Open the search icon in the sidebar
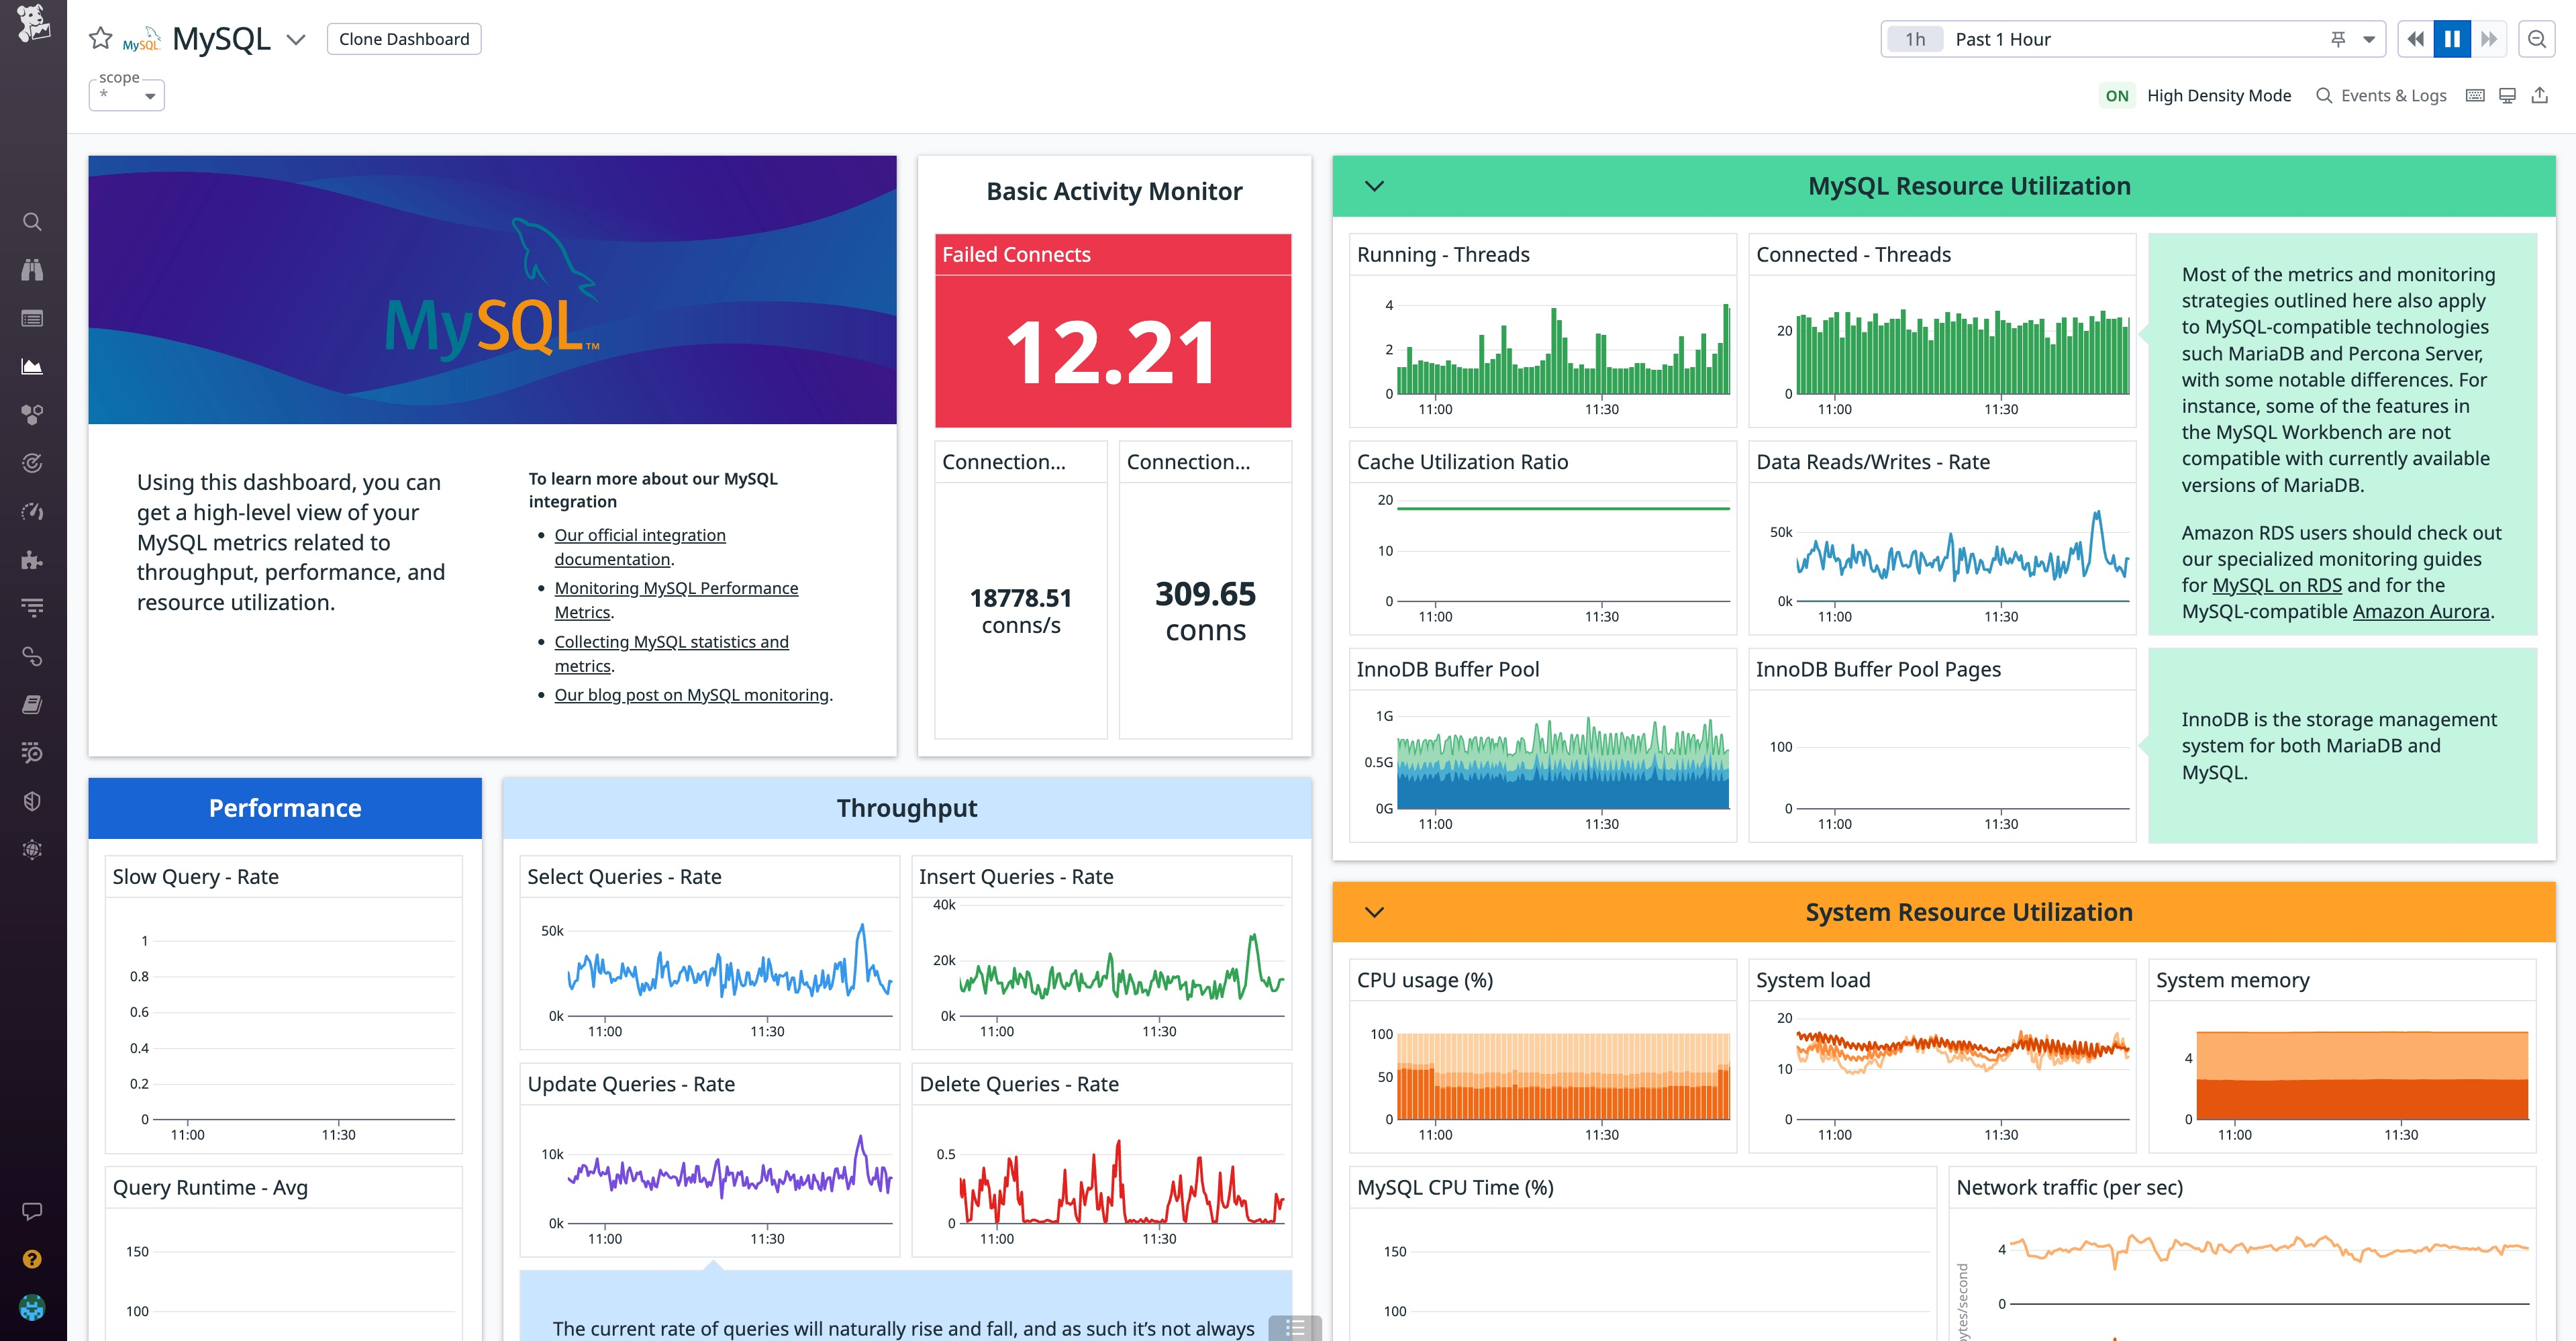 [x=33, y=222]
